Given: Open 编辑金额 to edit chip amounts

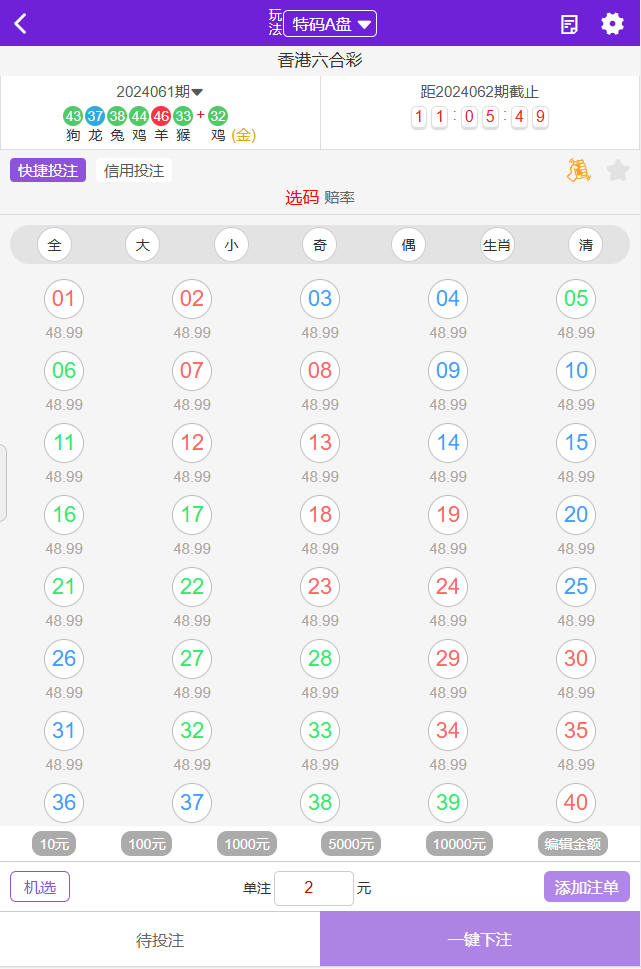Looking at the screenshot, I should (x=572, y=844).
